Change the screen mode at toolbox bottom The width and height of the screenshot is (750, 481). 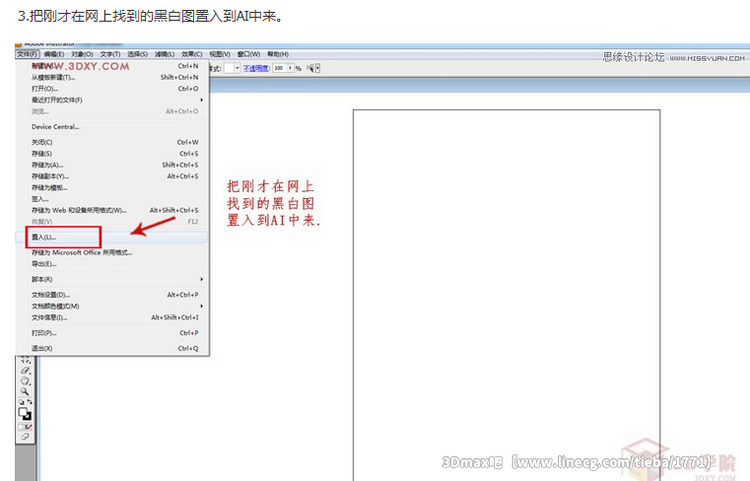tap(25, 437)
